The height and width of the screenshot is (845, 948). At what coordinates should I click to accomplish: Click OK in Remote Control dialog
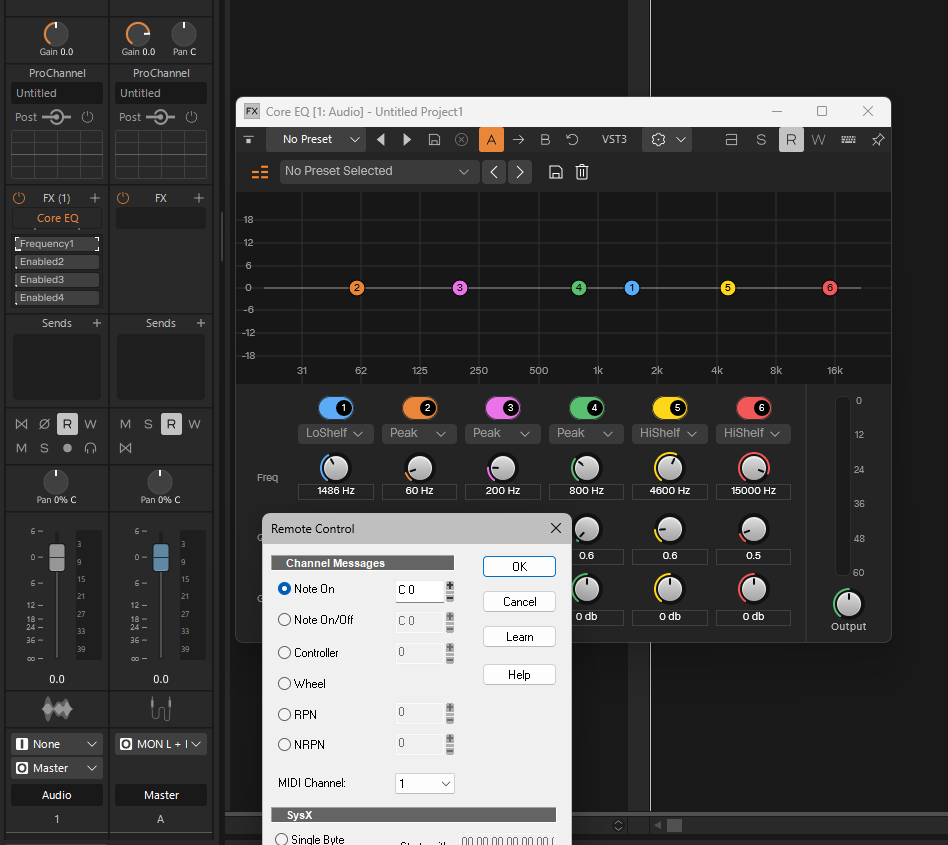tap(519, 566)
